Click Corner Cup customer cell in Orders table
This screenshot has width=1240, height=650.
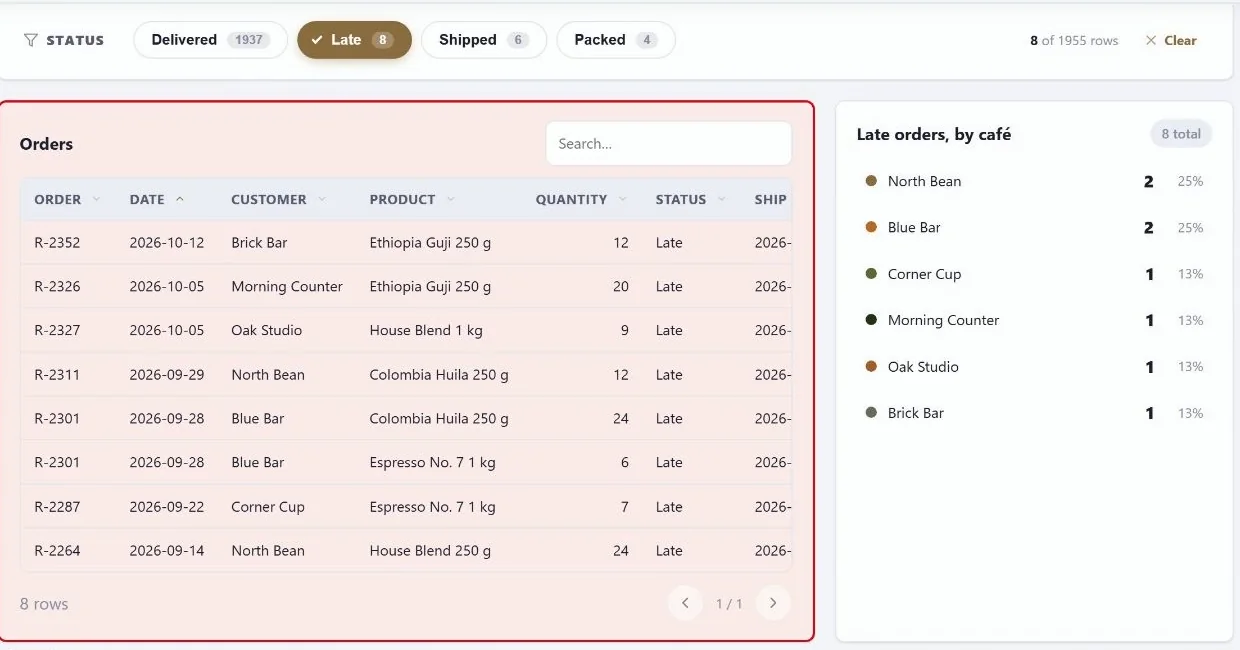pos(268,507)
